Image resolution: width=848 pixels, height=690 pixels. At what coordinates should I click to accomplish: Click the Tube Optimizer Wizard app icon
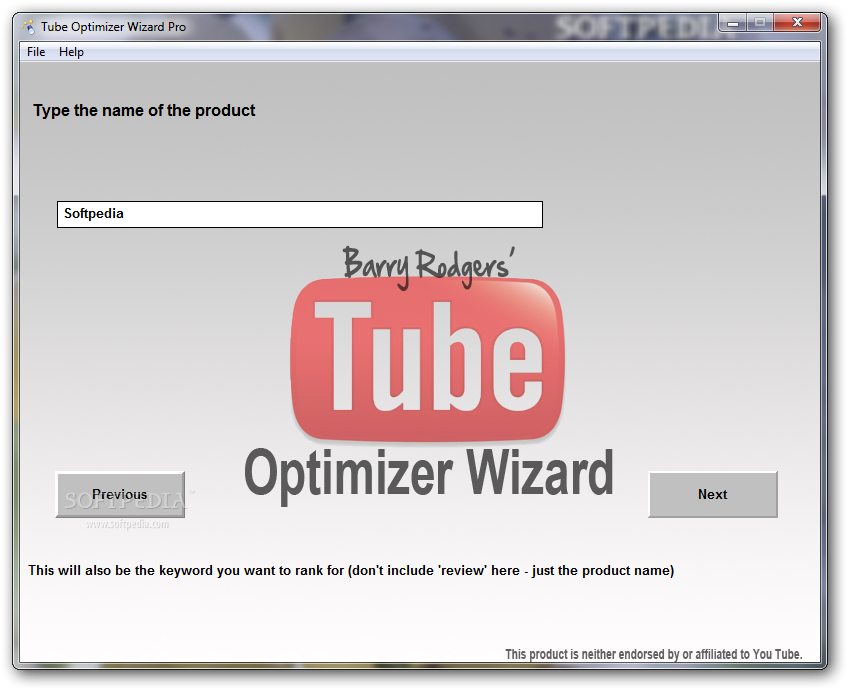click(x=29, y=26)
